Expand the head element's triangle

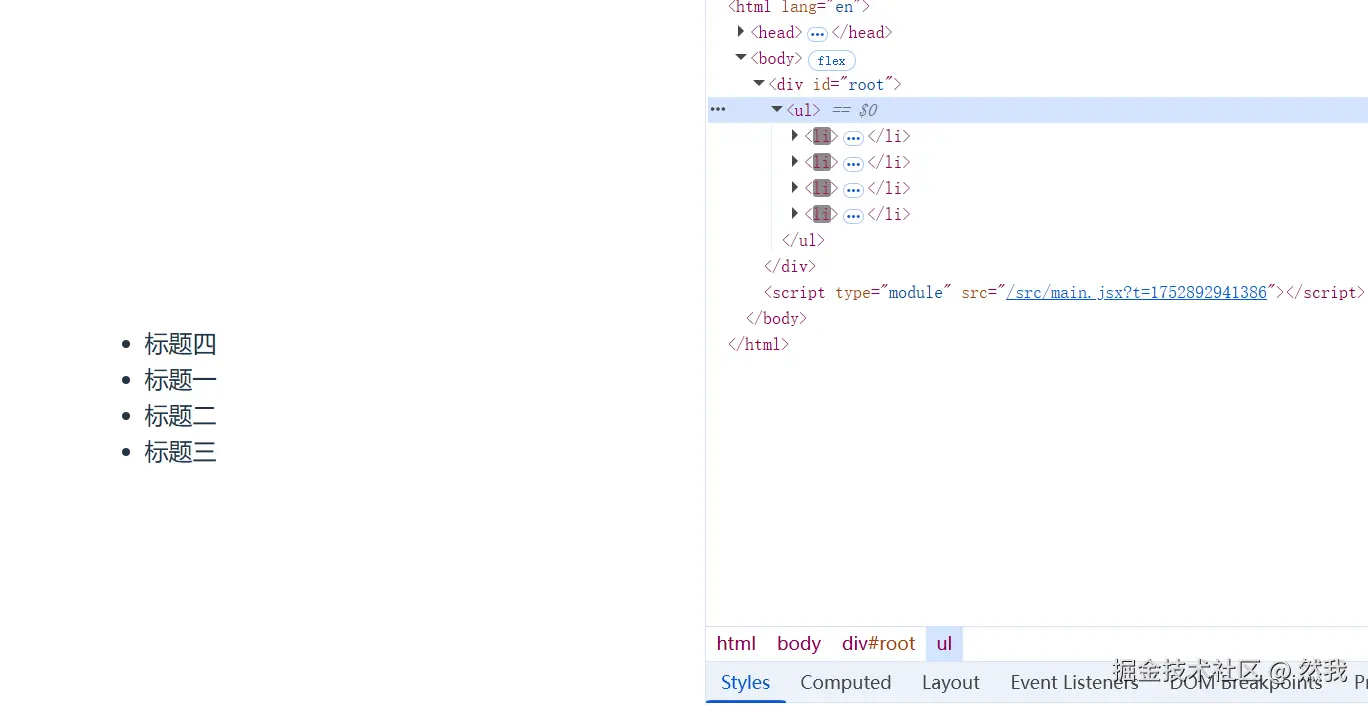[741, 32]
